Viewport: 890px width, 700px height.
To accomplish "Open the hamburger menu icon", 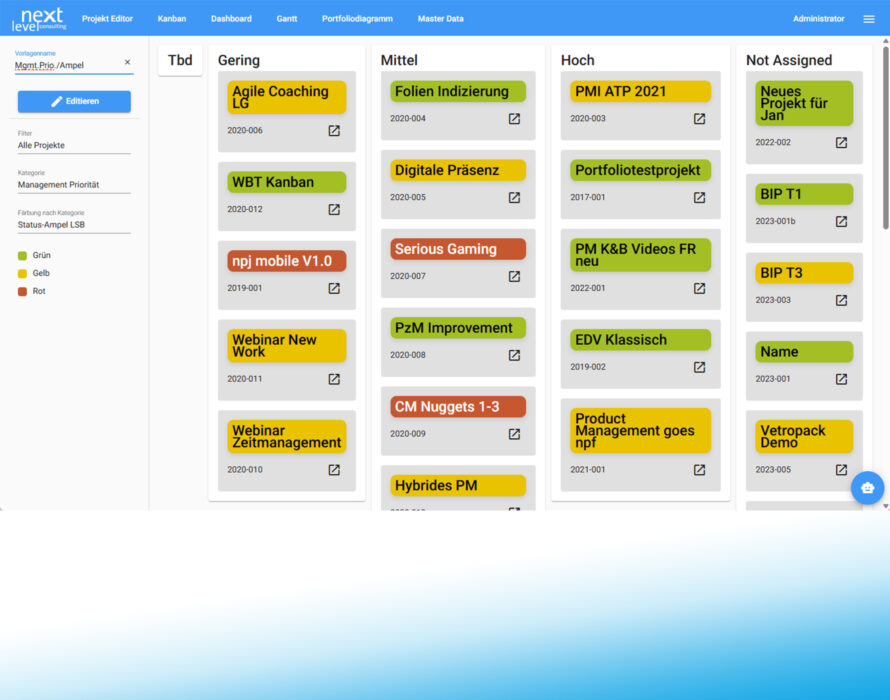I will [x=868, y=19].
